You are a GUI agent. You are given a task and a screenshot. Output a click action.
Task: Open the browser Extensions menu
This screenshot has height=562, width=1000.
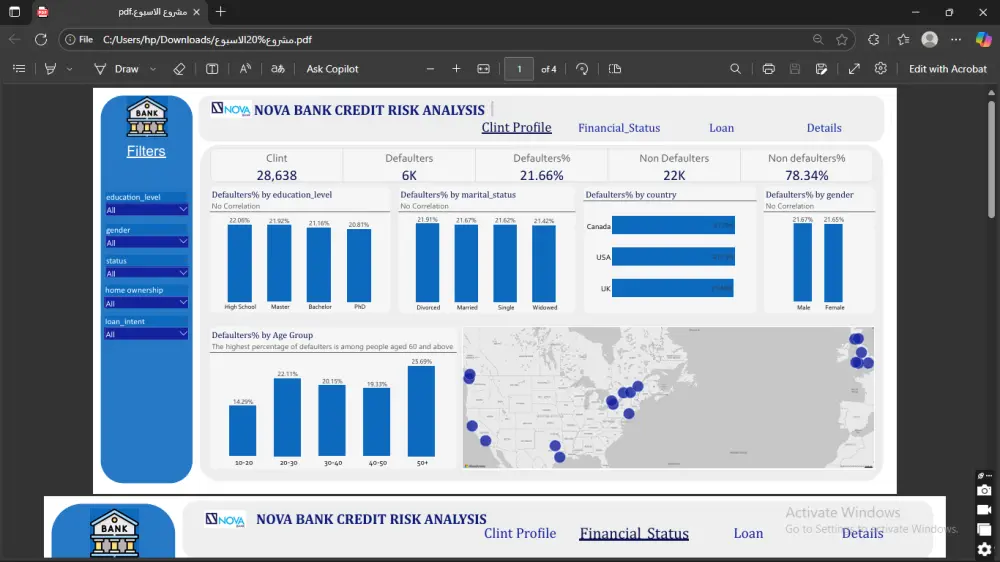pos(874,40)
